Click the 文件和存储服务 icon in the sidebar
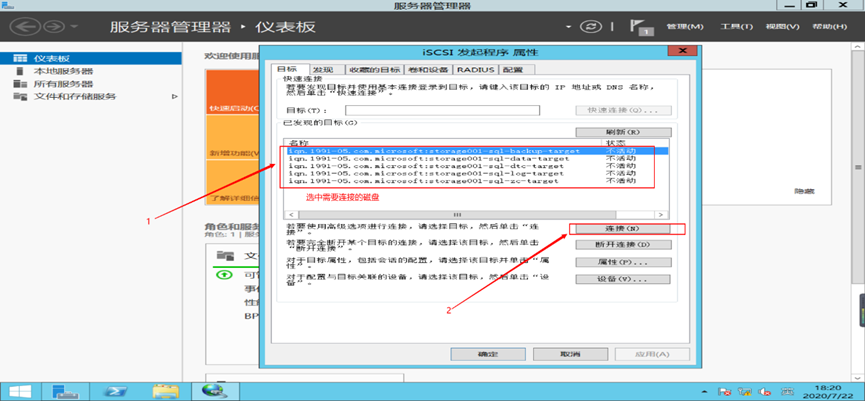Viewport: 865px width, 401px height. tap(20, 97)
